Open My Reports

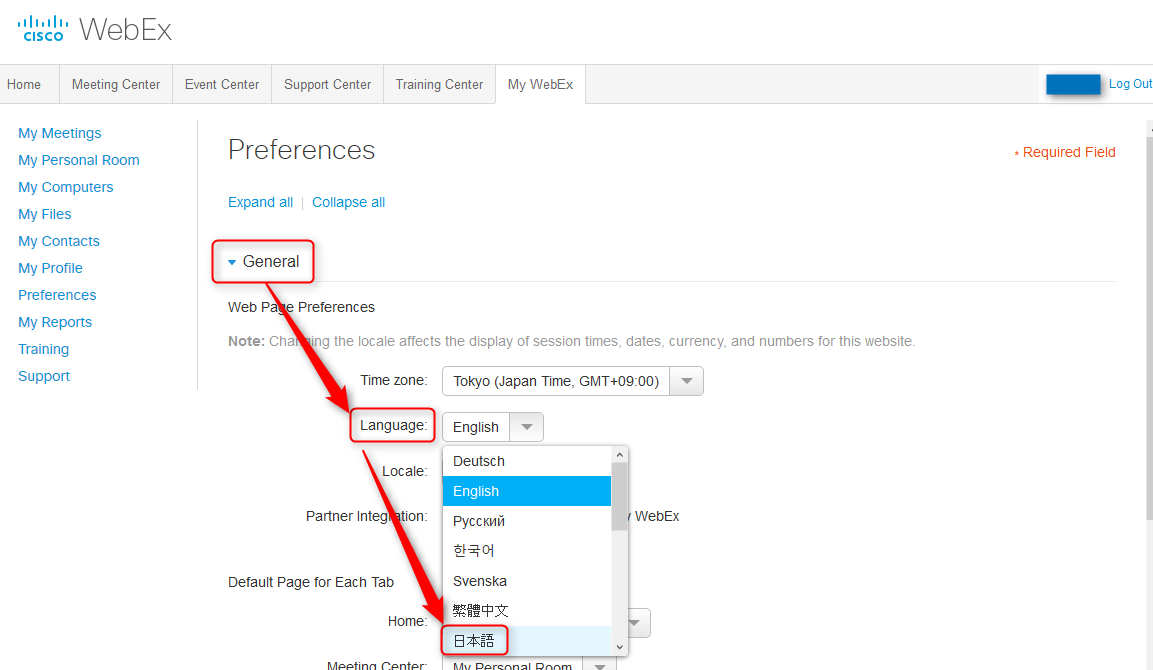[x=55, y=322]
